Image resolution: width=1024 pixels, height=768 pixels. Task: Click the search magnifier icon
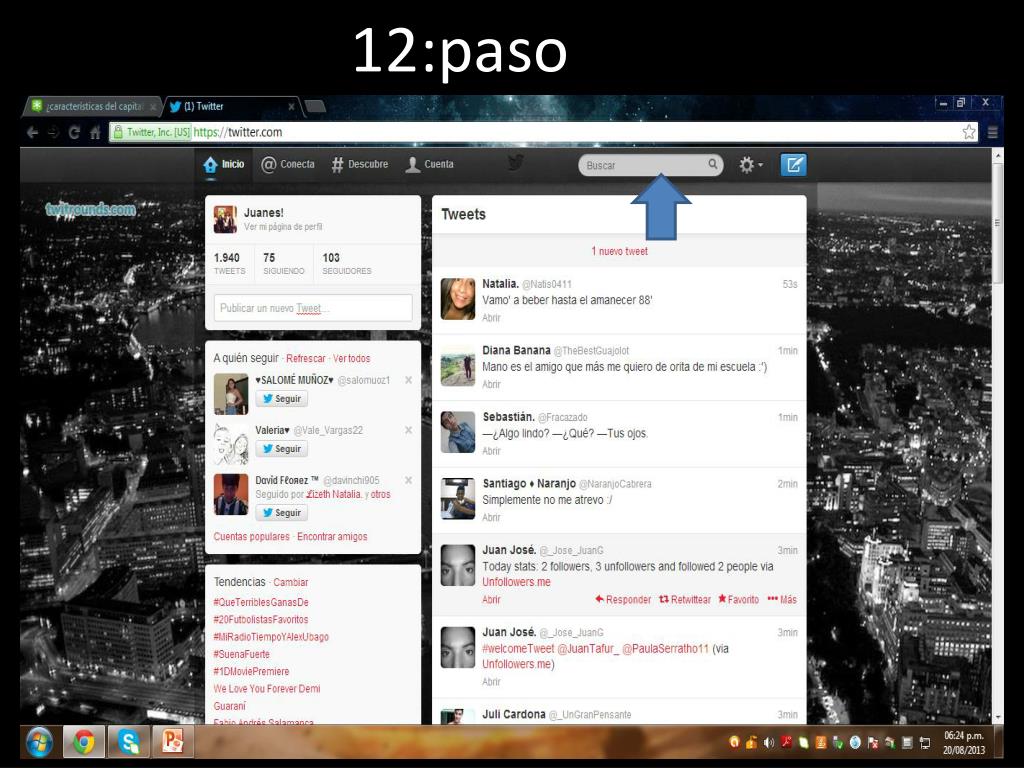[x=713, y=165]
